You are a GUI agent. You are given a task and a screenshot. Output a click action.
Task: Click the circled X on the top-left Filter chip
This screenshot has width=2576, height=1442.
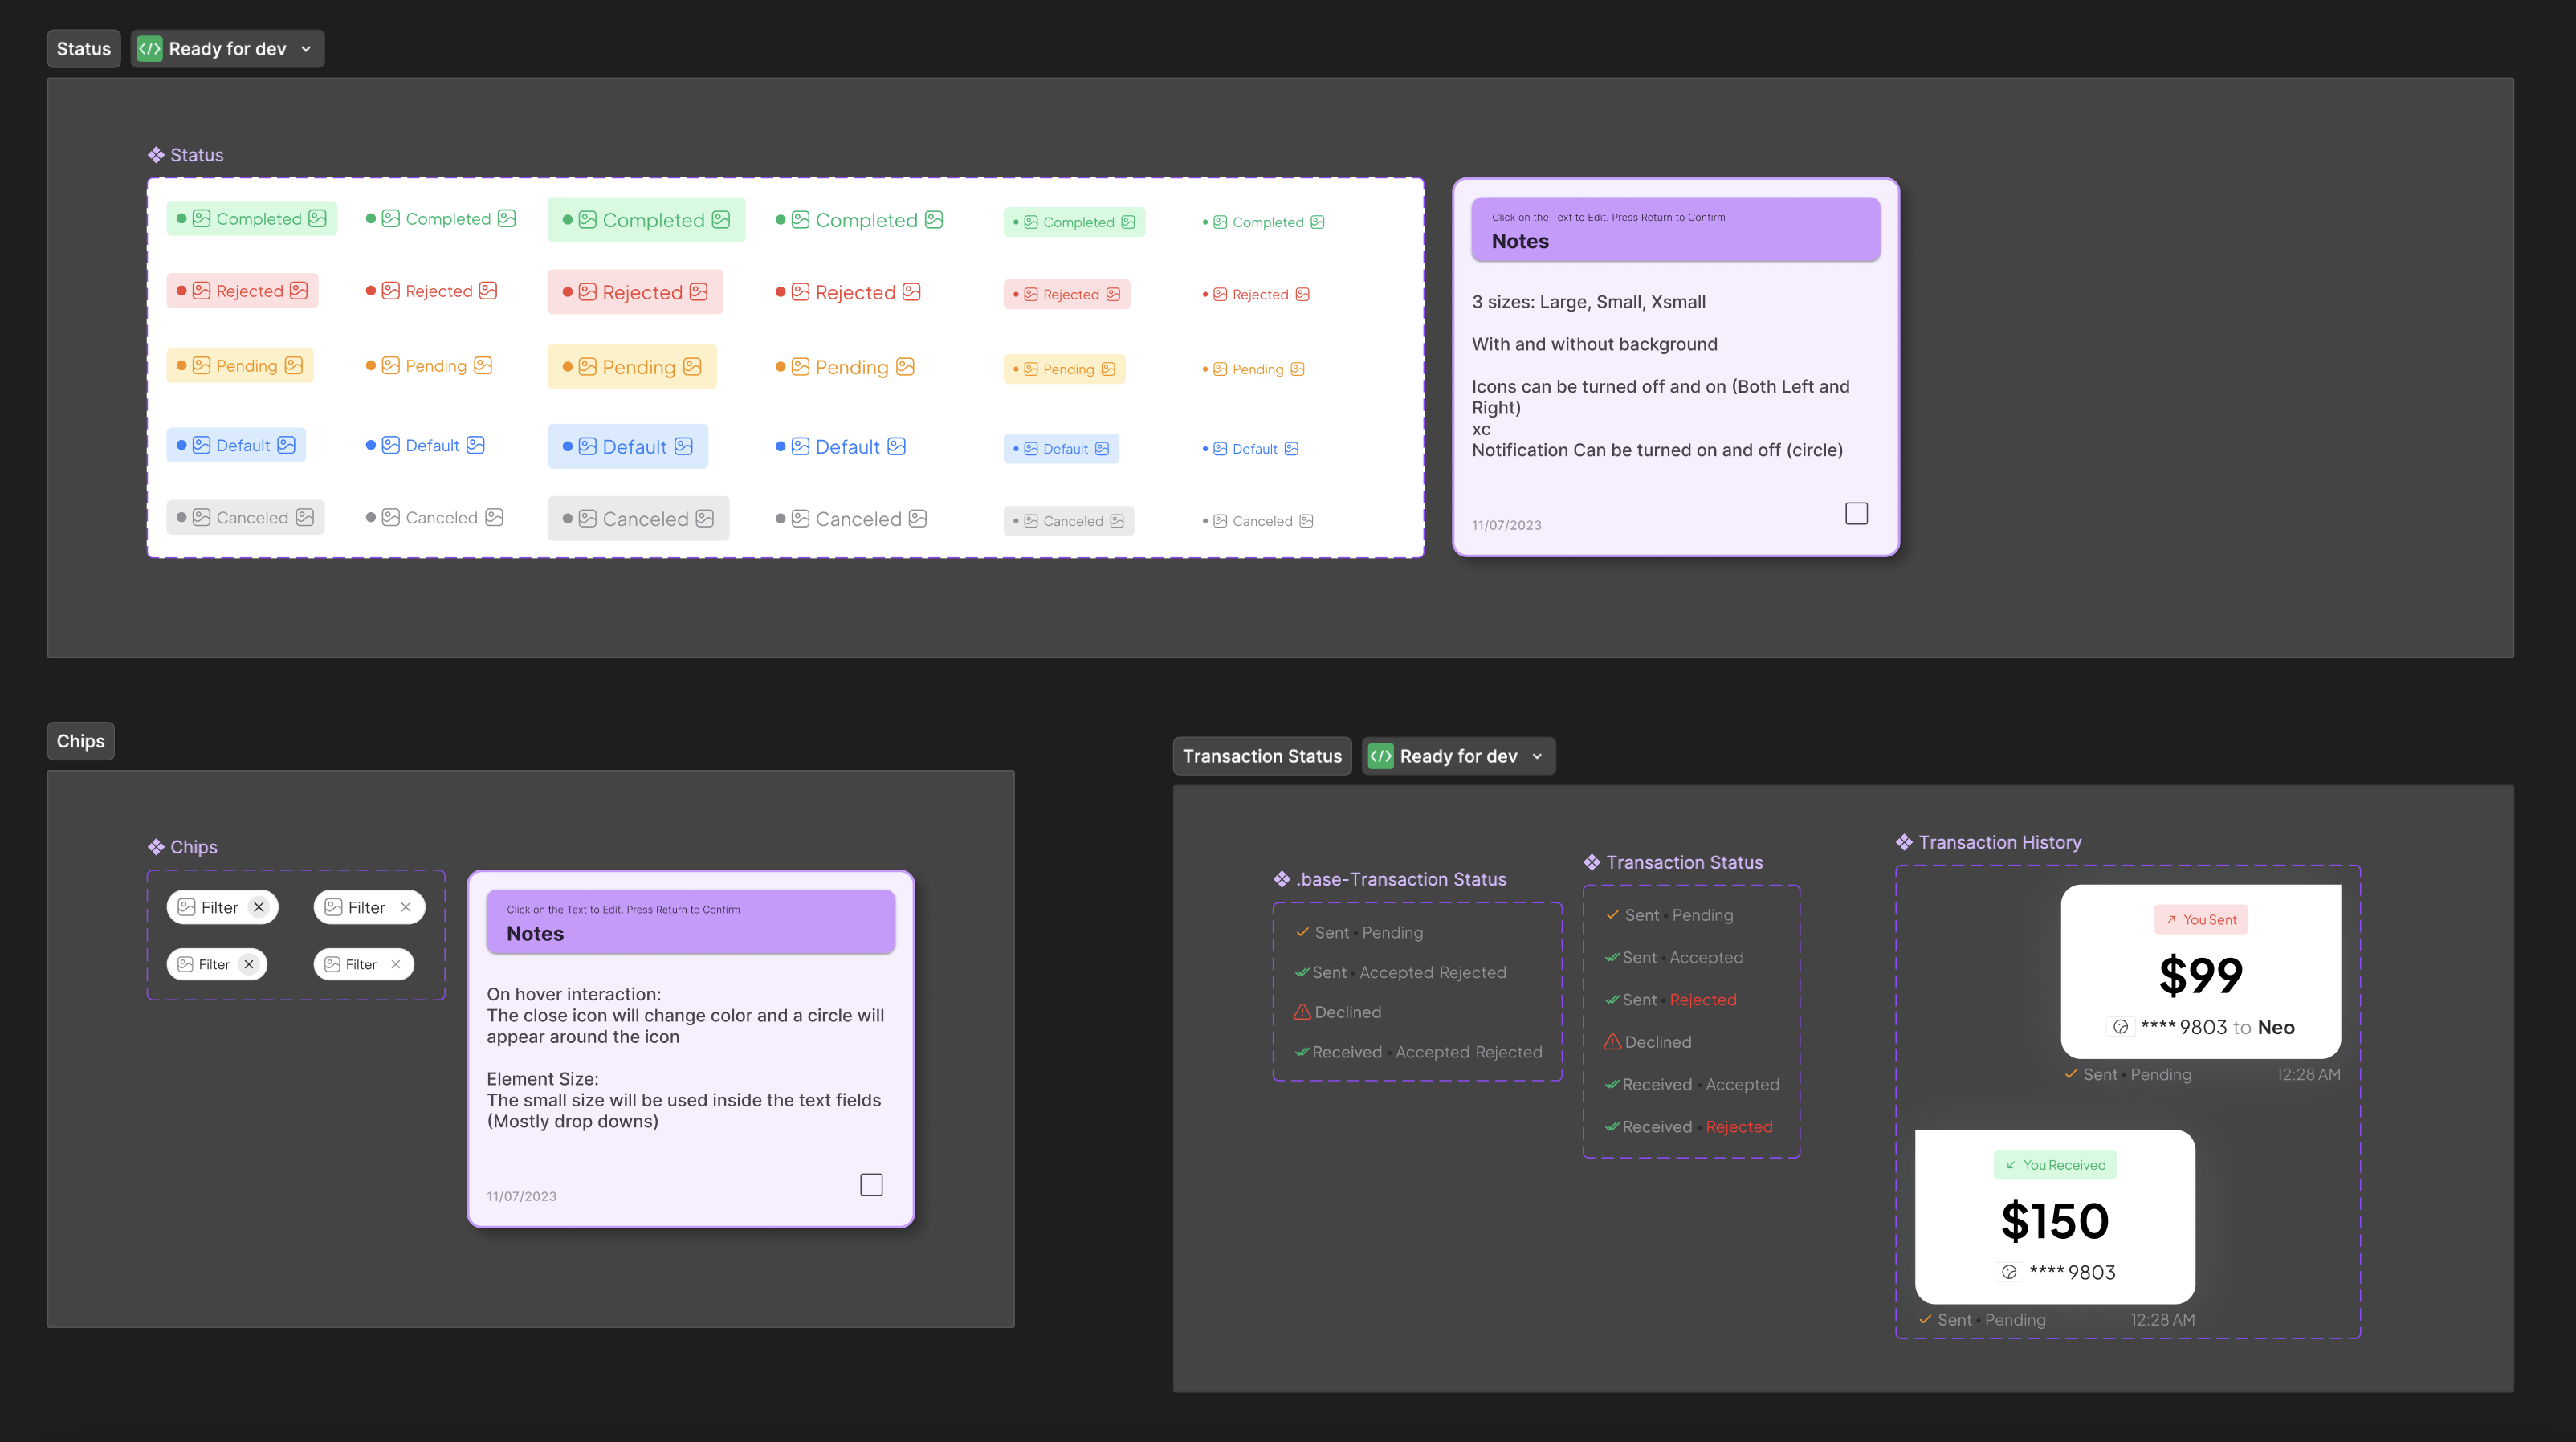[x=259, y=907]
